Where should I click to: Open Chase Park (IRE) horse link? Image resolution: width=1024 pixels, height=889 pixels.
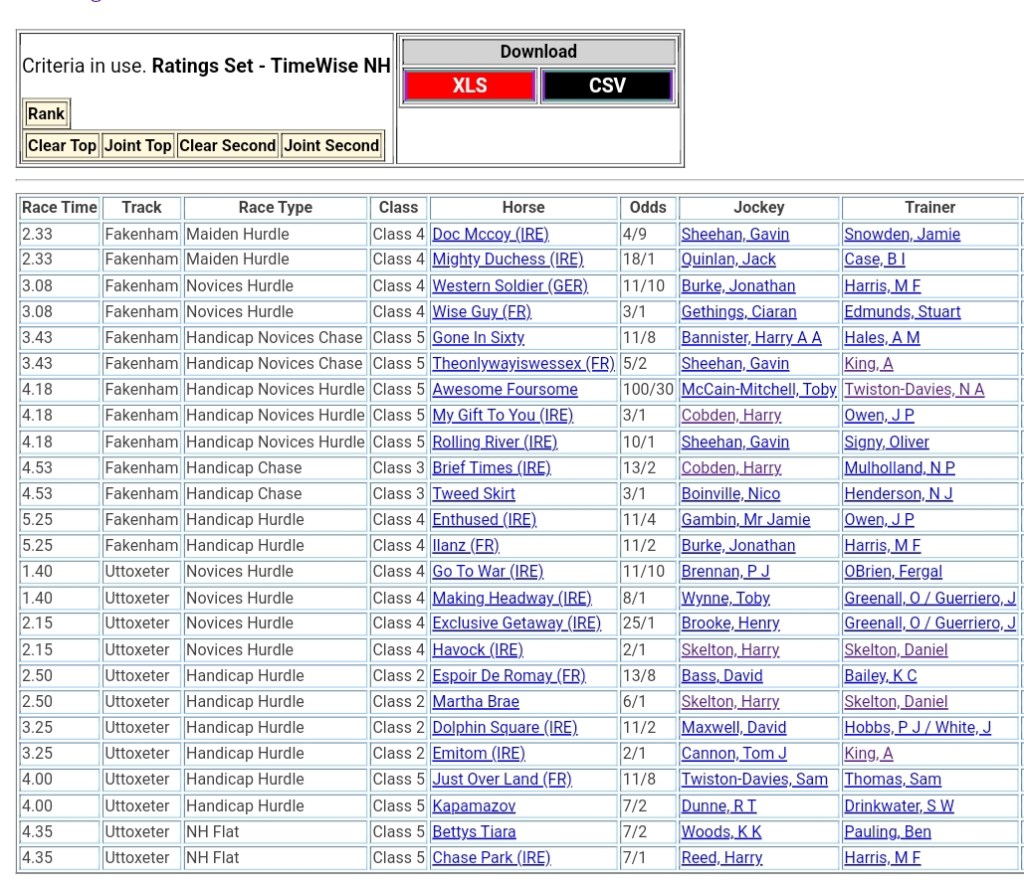point(491,858)
